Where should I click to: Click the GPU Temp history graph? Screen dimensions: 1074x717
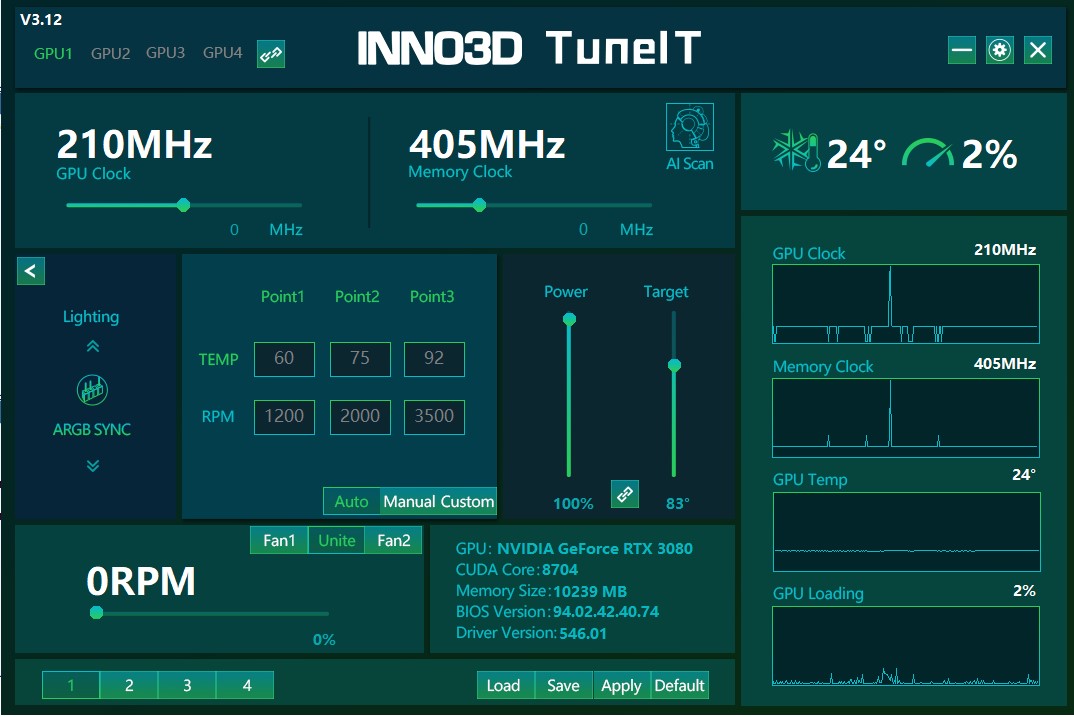click(x=906, y=531)
